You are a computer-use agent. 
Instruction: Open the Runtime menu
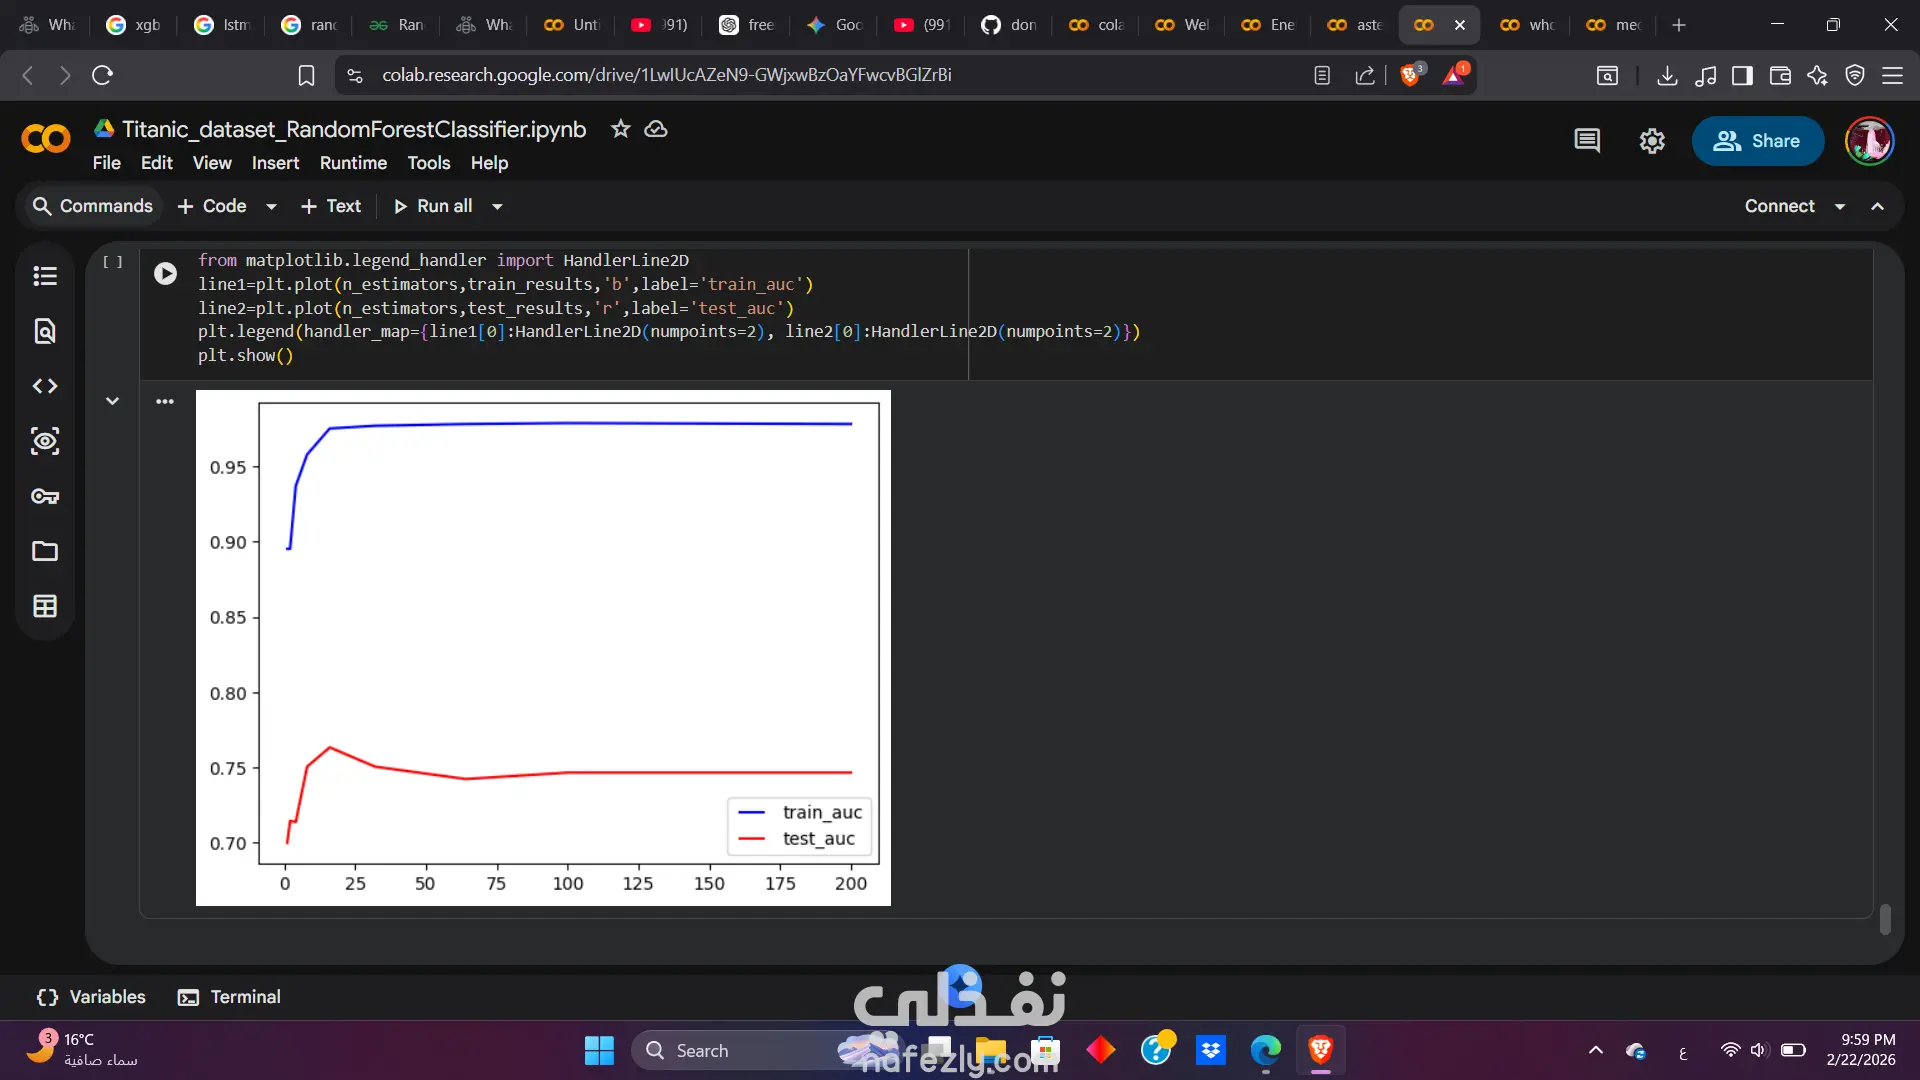353,163
